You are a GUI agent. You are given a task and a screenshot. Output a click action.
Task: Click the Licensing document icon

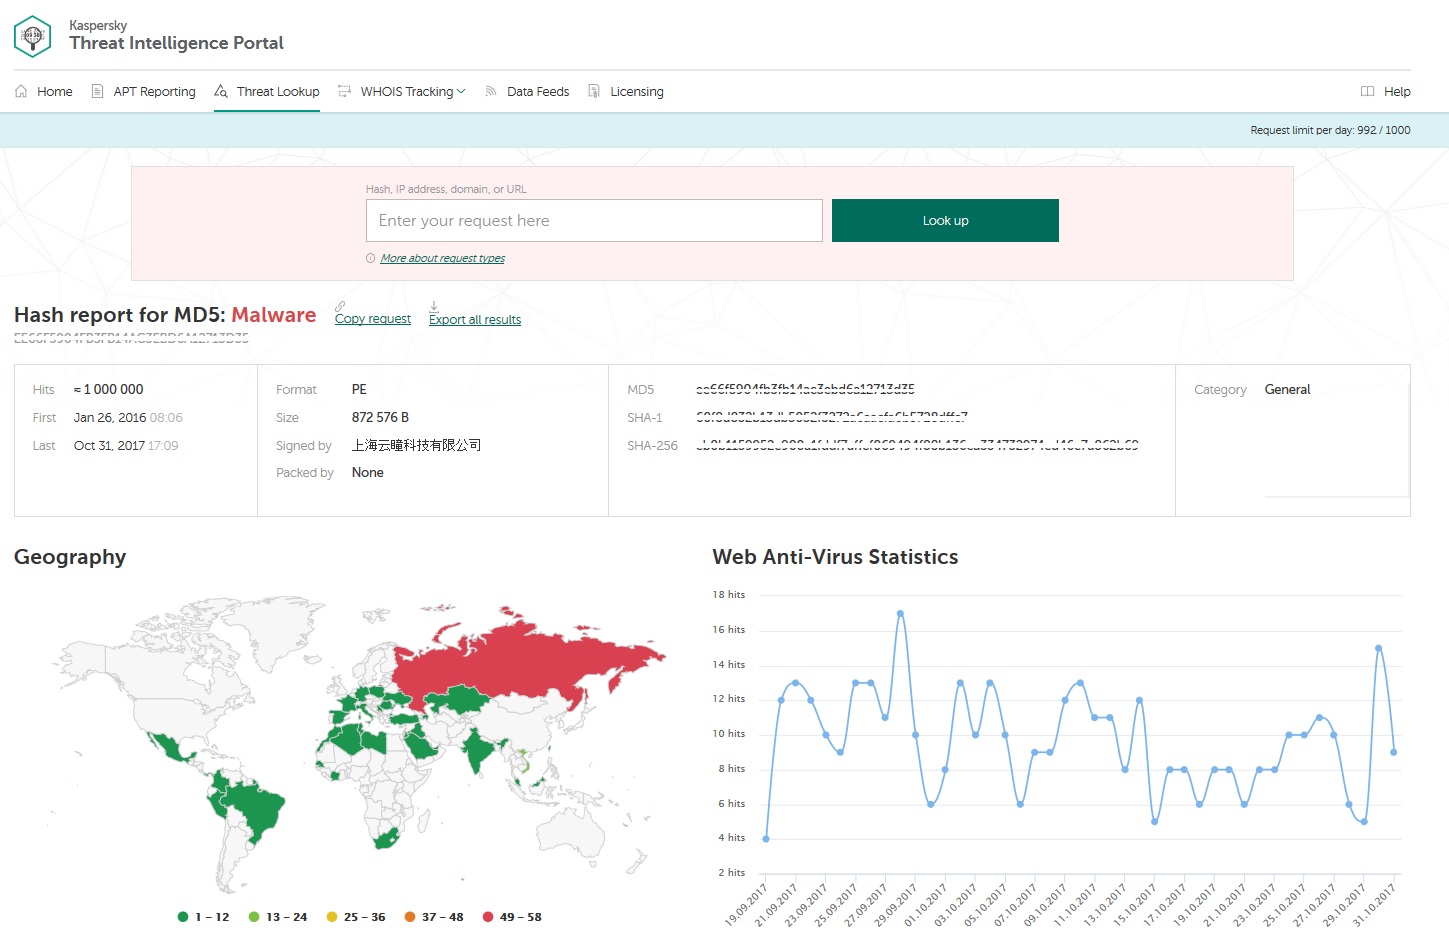pyautogui.click(x=594, y=91)
